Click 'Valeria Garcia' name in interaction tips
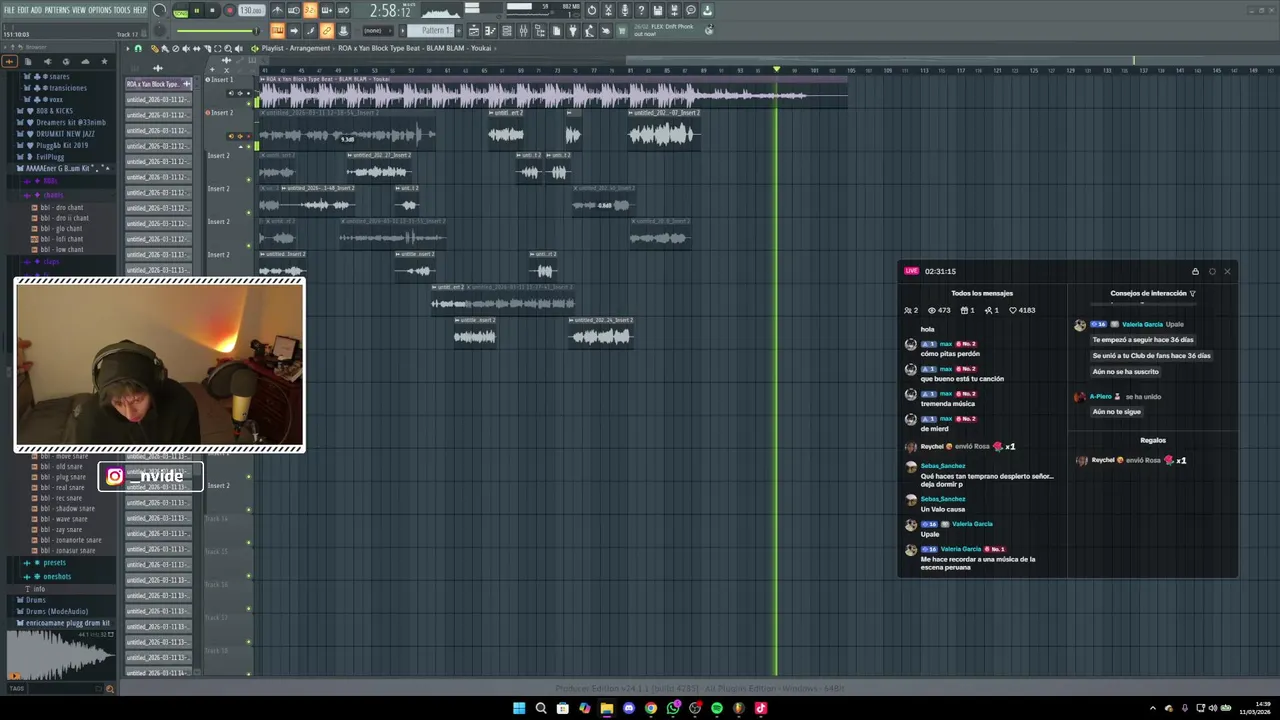This screenshot has height=720, width=1280. tap(1142, 324)
